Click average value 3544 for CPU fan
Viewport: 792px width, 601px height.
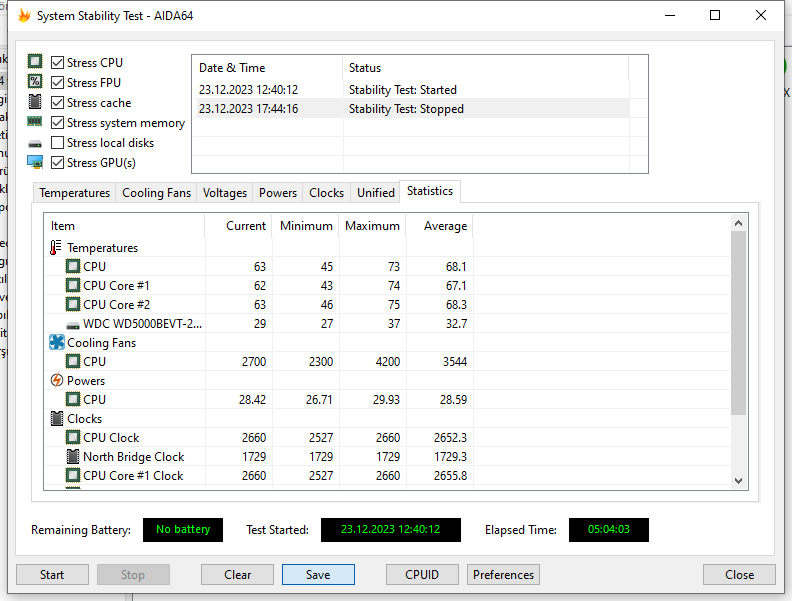[455, 362]
